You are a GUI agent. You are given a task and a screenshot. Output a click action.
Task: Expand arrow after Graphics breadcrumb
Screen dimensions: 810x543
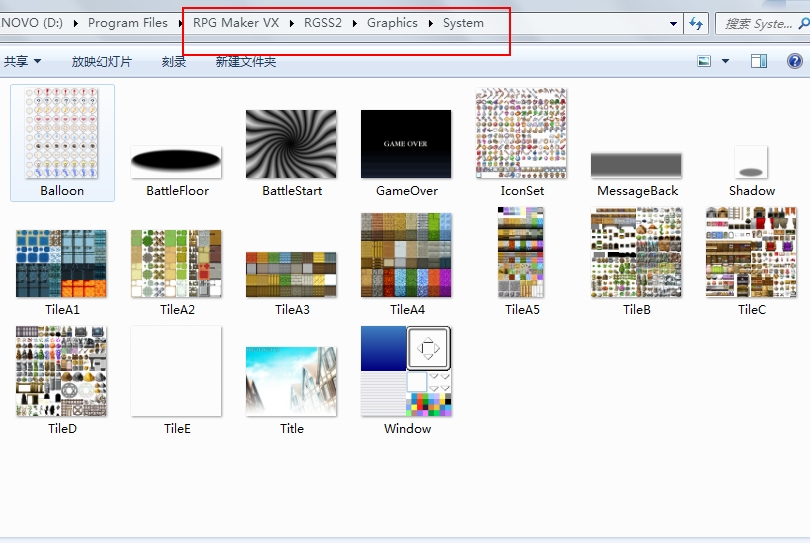coord(431,23)
